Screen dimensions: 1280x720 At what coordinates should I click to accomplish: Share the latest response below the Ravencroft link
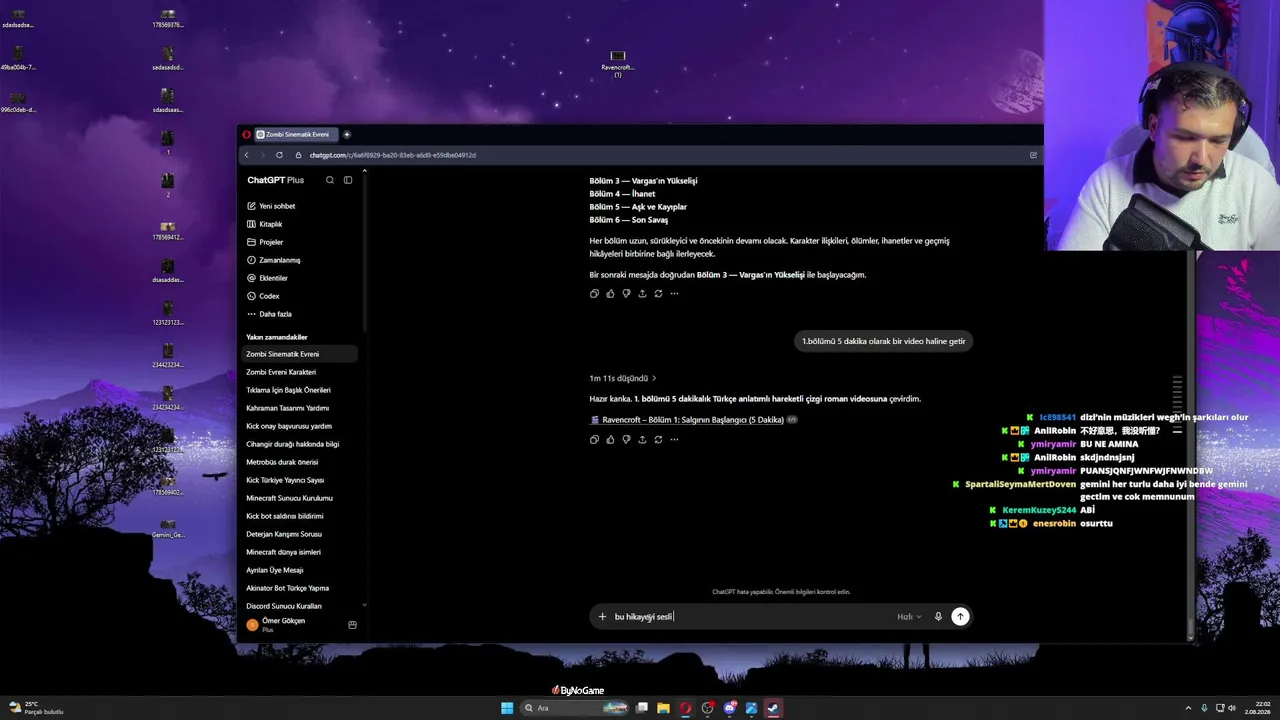[642, 439]
